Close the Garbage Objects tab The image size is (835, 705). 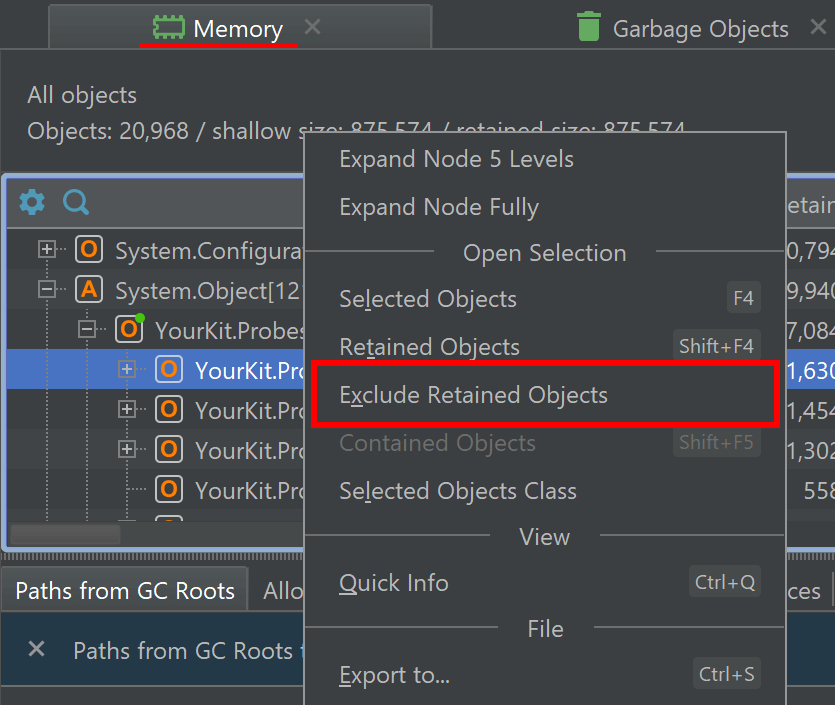(x=817, y=28)
